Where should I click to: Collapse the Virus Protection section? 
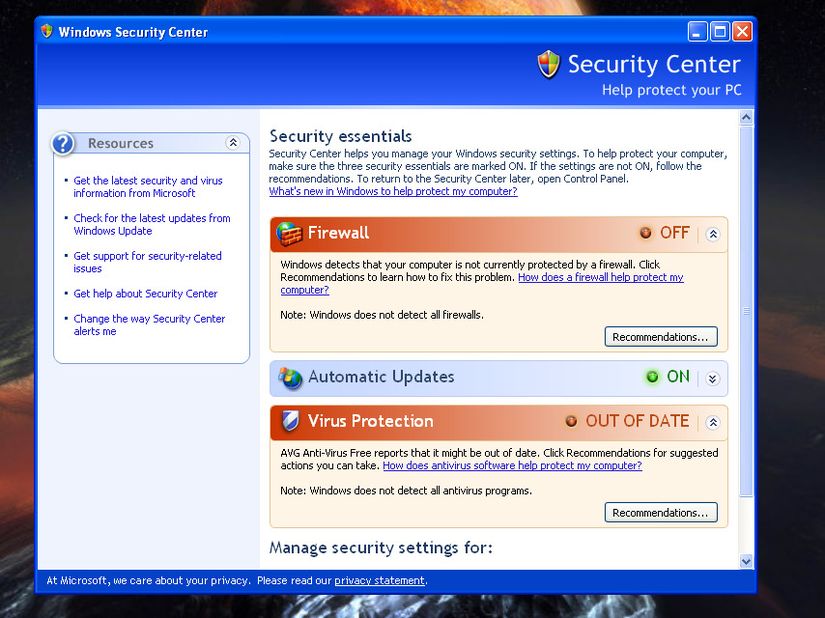(x=712, y=421)
